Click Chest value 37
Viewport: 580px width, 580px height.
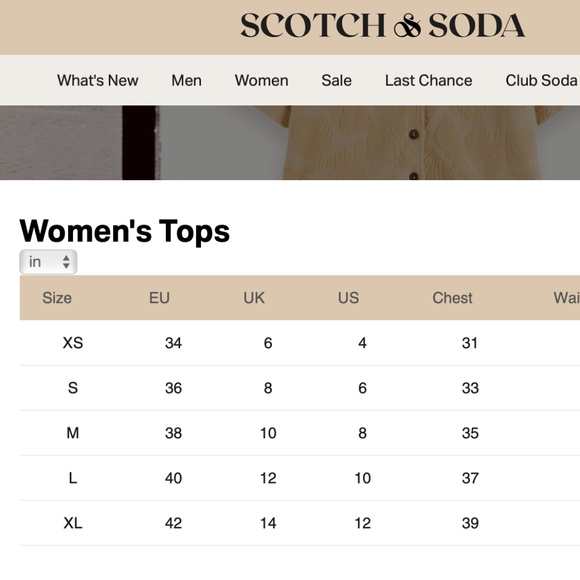pyautogui.click(x=470, y=478)
